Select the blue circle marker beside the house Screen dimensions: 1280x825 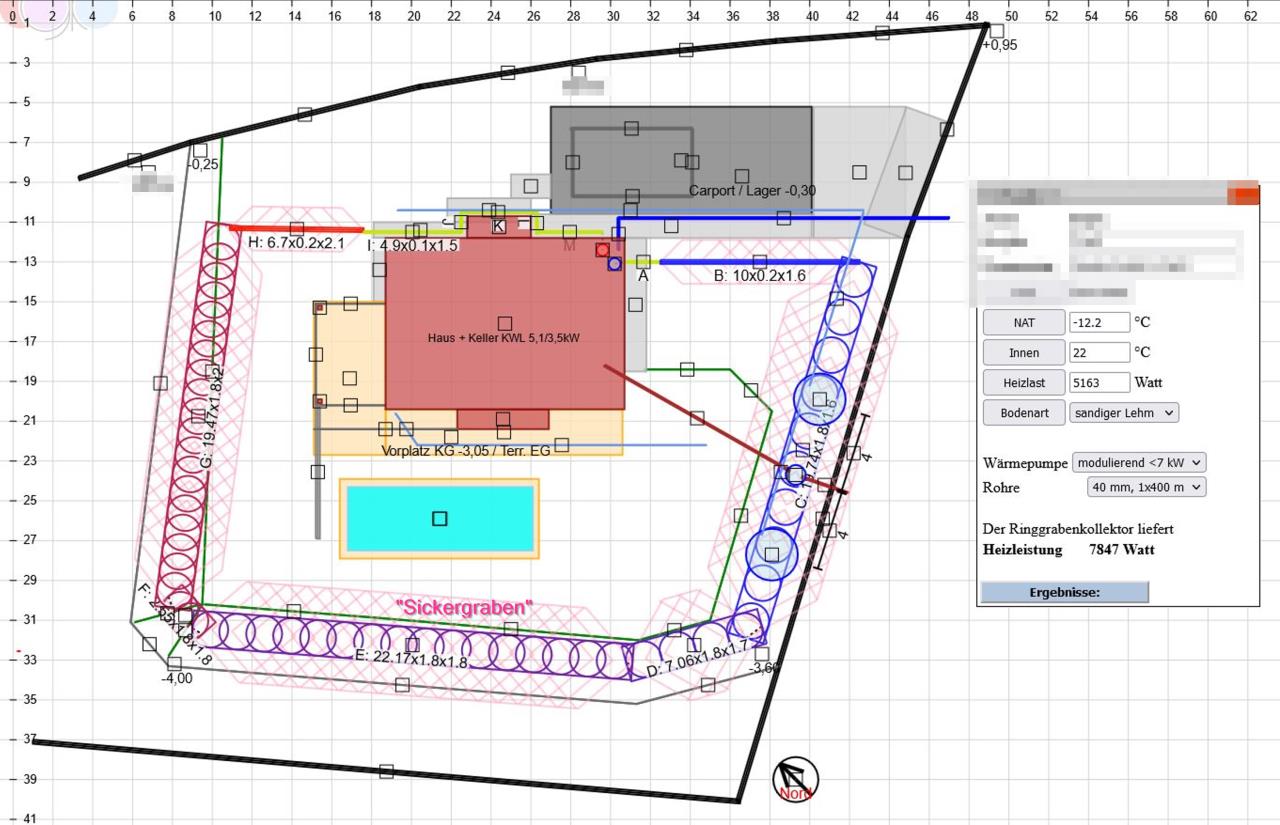(x=614, y=264)
